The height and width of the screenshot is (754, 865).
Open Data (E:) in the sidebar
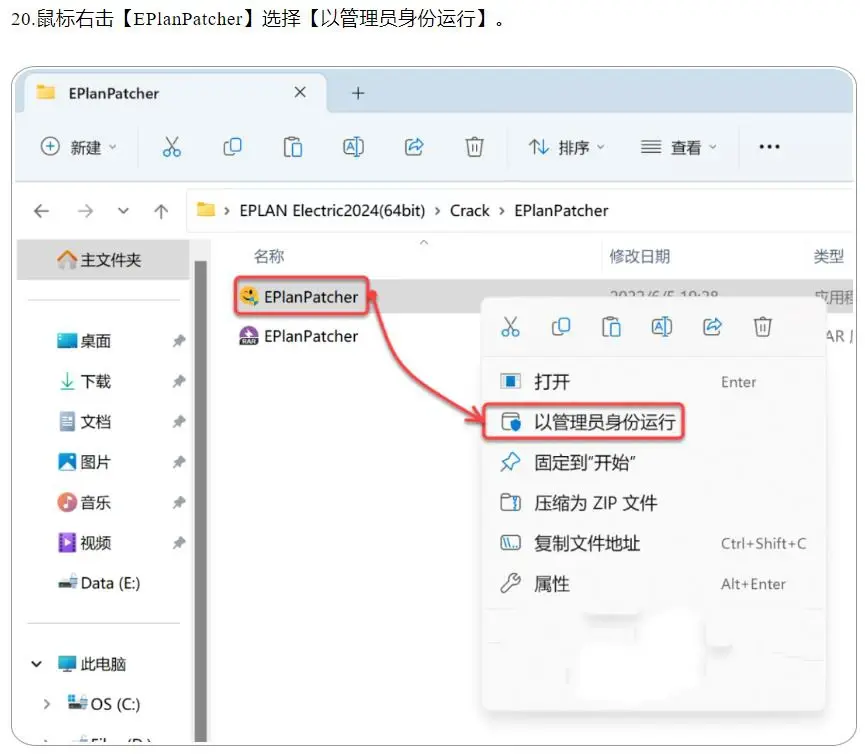coord(99,583)
